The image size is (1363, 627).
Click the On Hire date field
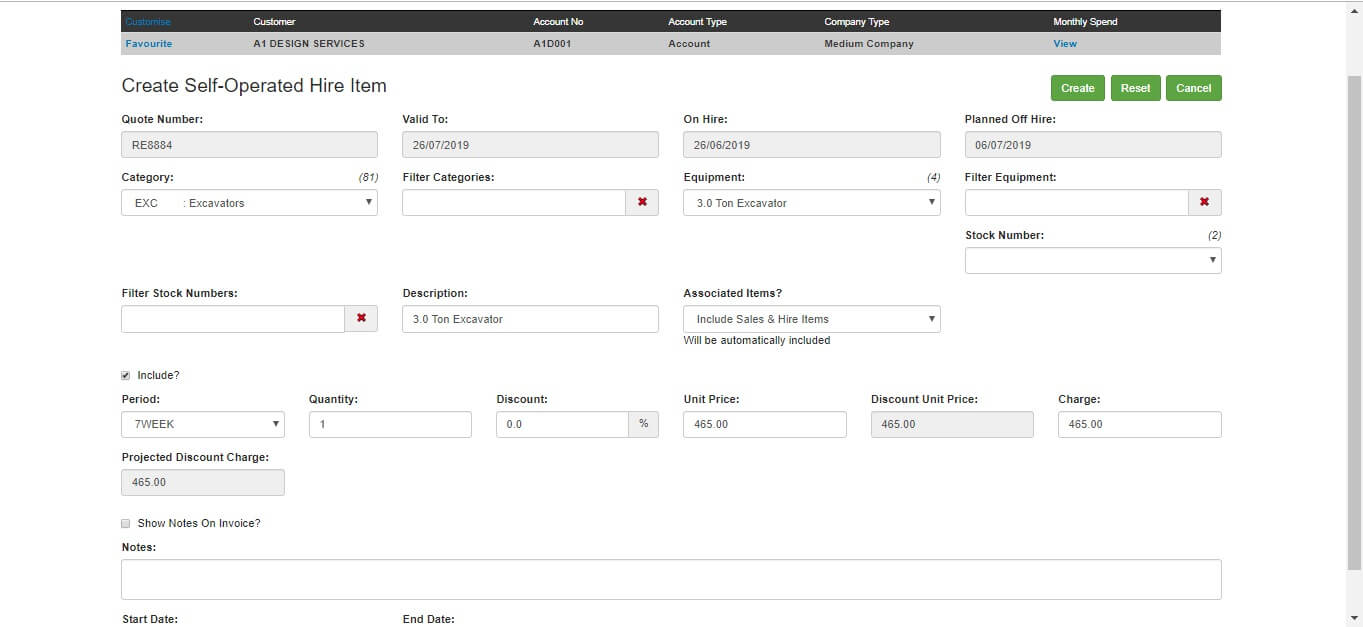(812, 145)
